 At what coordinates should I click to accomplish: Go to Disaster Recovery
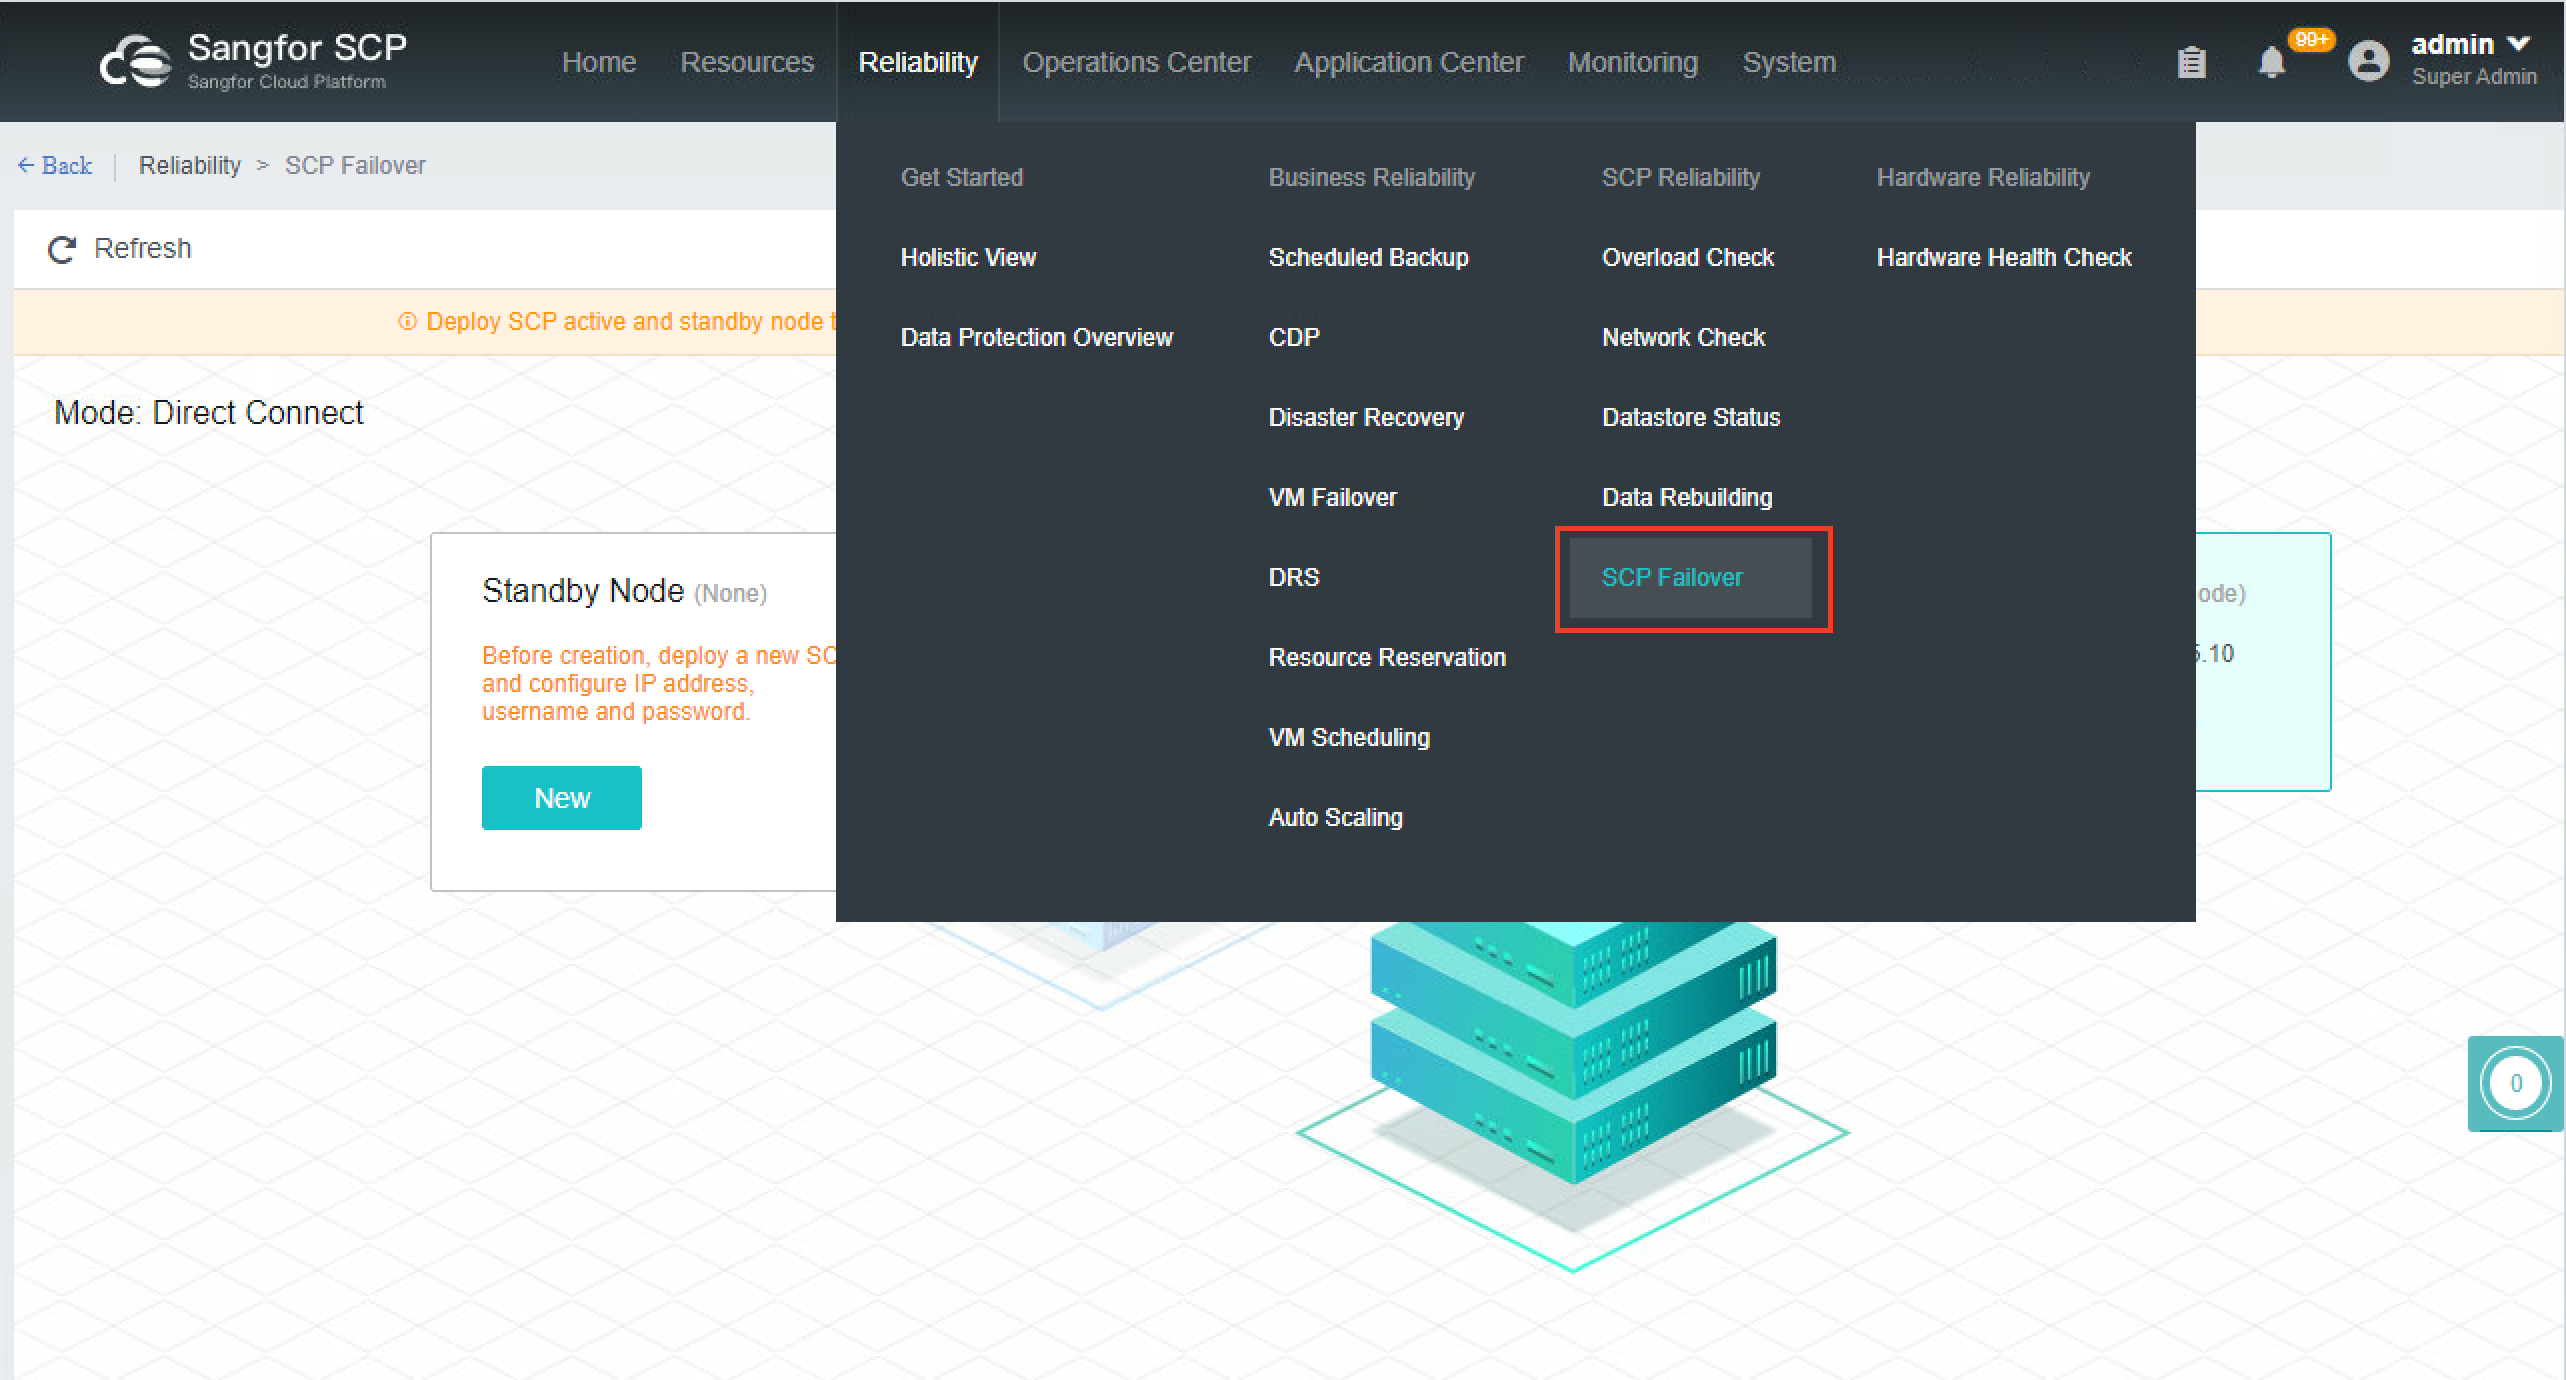tap(1366, 417)
